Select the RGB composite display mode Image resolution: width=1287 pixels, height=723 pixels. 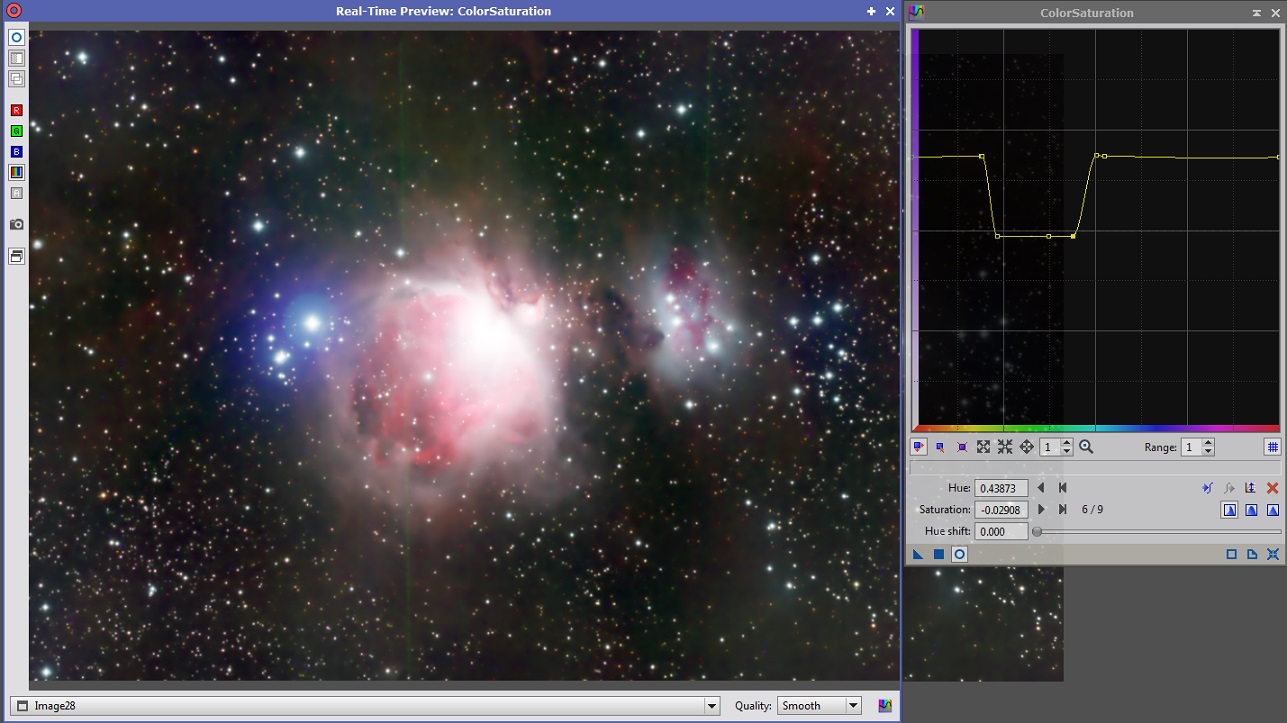point(16,172)
